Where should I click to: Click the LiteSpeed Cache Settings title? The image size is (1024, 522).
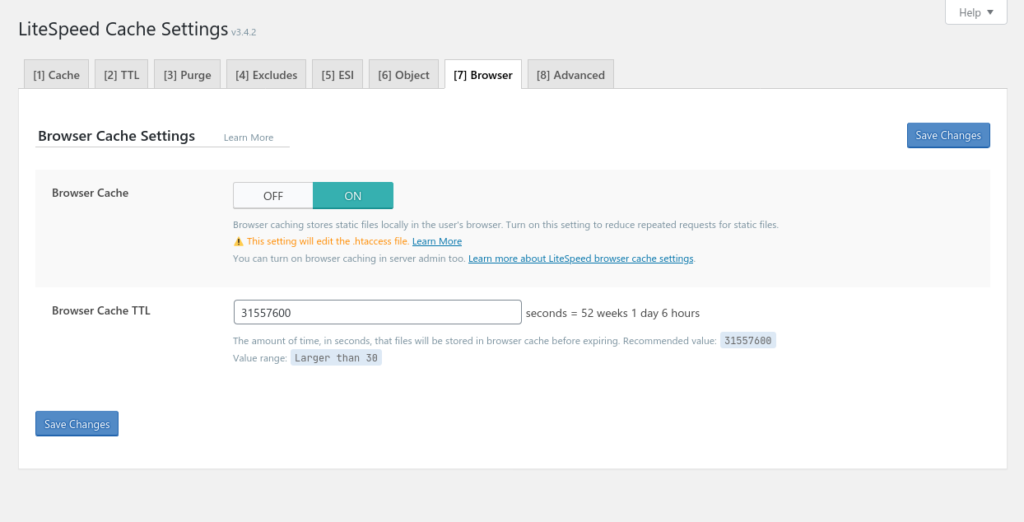click(x=123, y=29)
